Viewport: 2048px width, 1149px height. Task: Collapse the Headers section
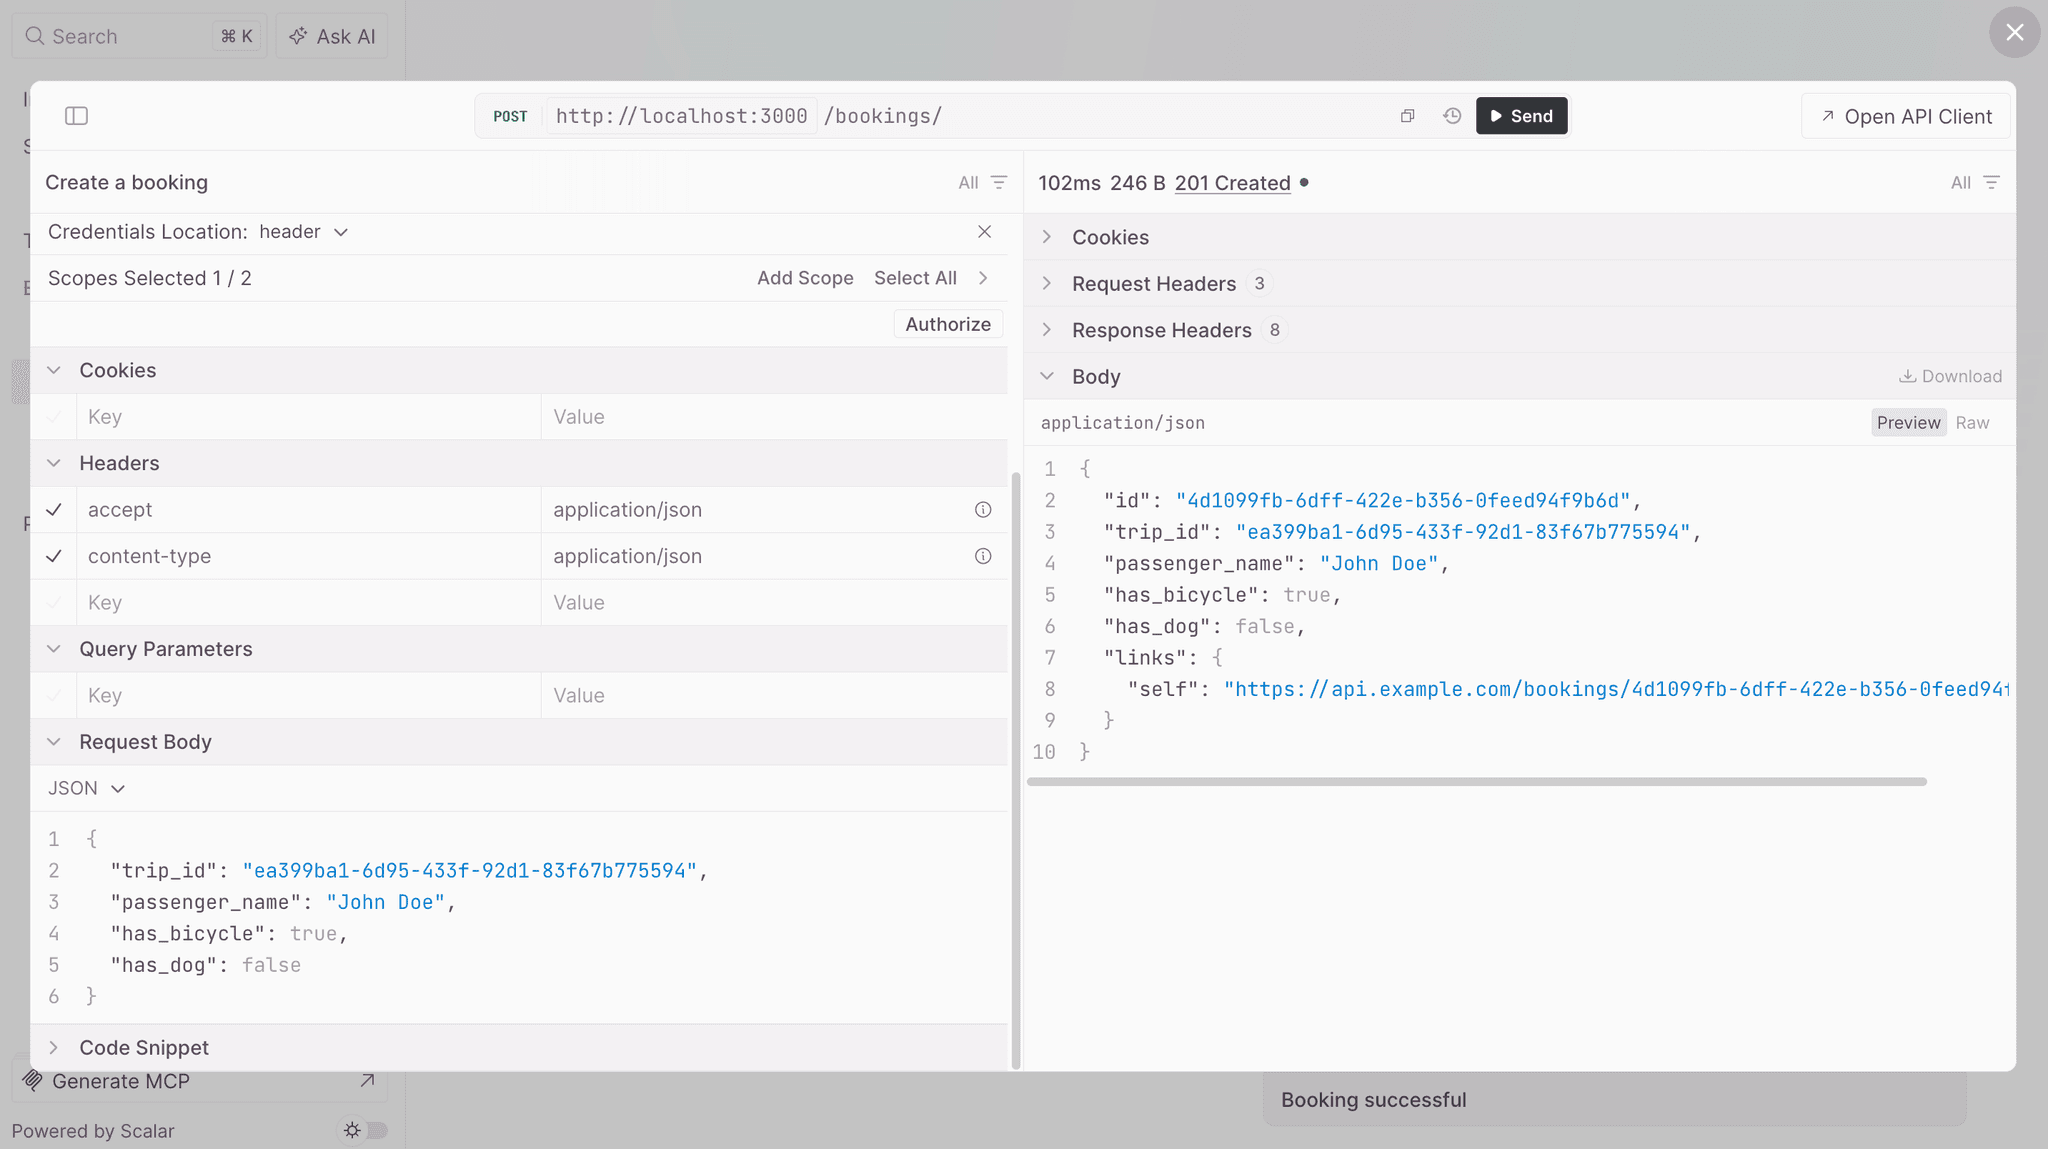pyautogui.click(x=54, y=463)
